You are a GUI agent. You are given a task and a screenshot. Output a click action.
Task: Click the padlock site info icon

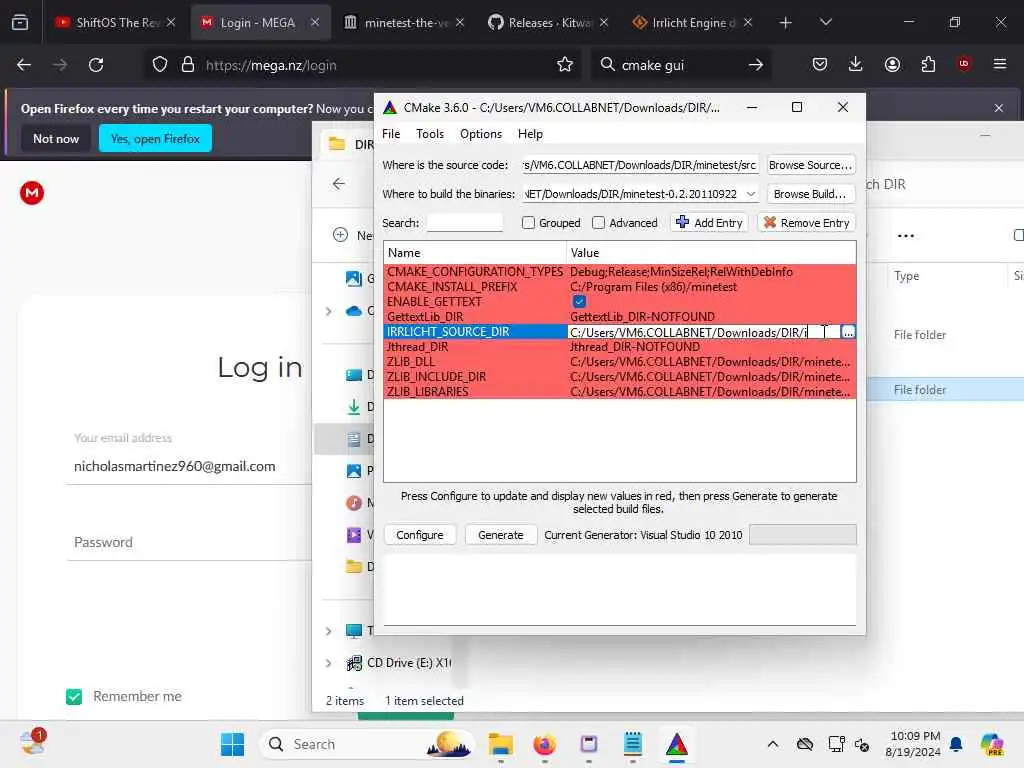[188, 65]
